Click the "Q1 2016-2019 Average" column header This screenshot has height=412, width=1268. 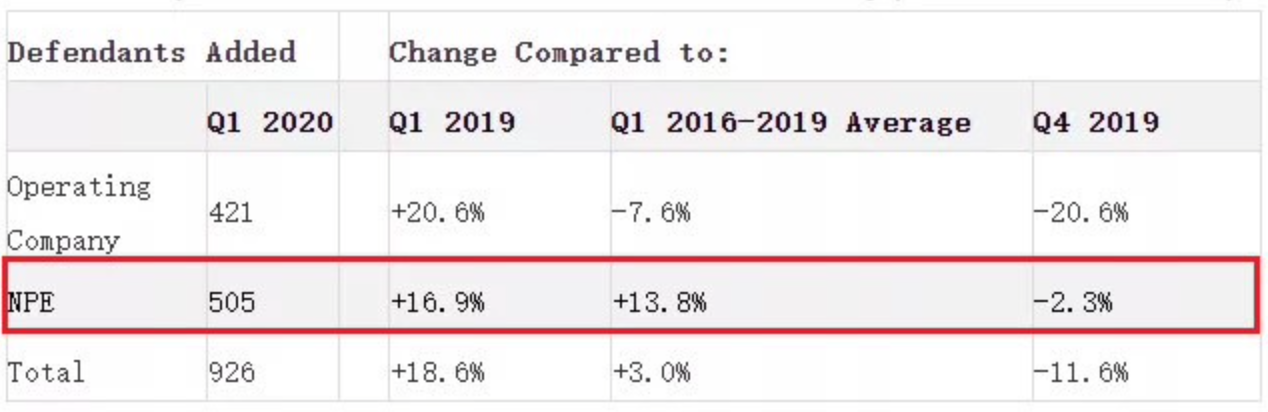coord(791,123)
